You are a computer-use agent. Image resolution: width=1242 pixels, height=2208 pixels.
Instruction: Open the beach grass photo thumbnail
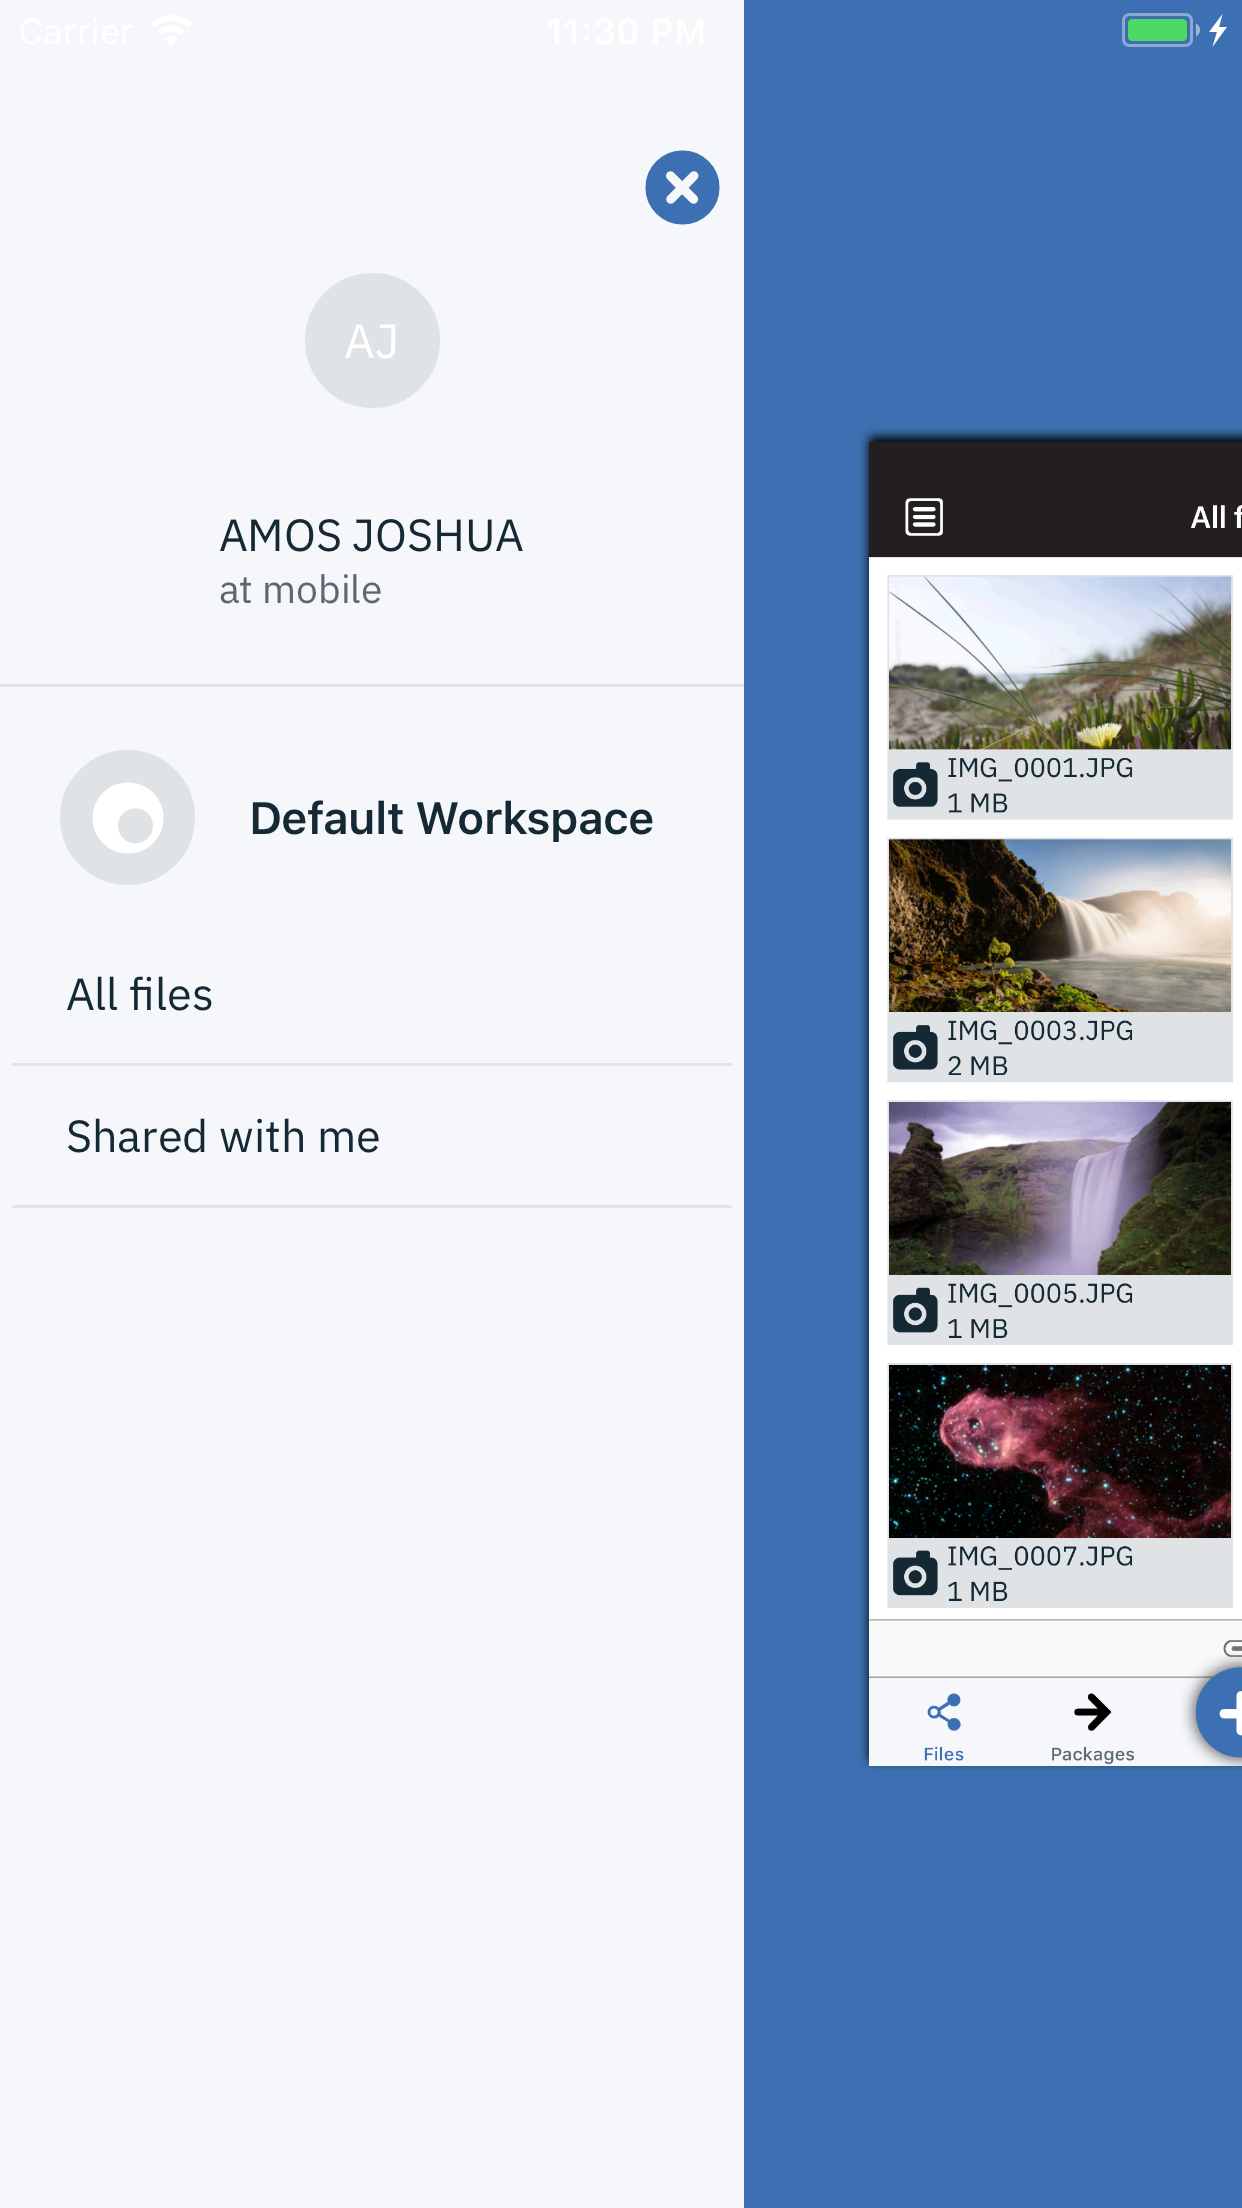click(x=1059, y=663)
